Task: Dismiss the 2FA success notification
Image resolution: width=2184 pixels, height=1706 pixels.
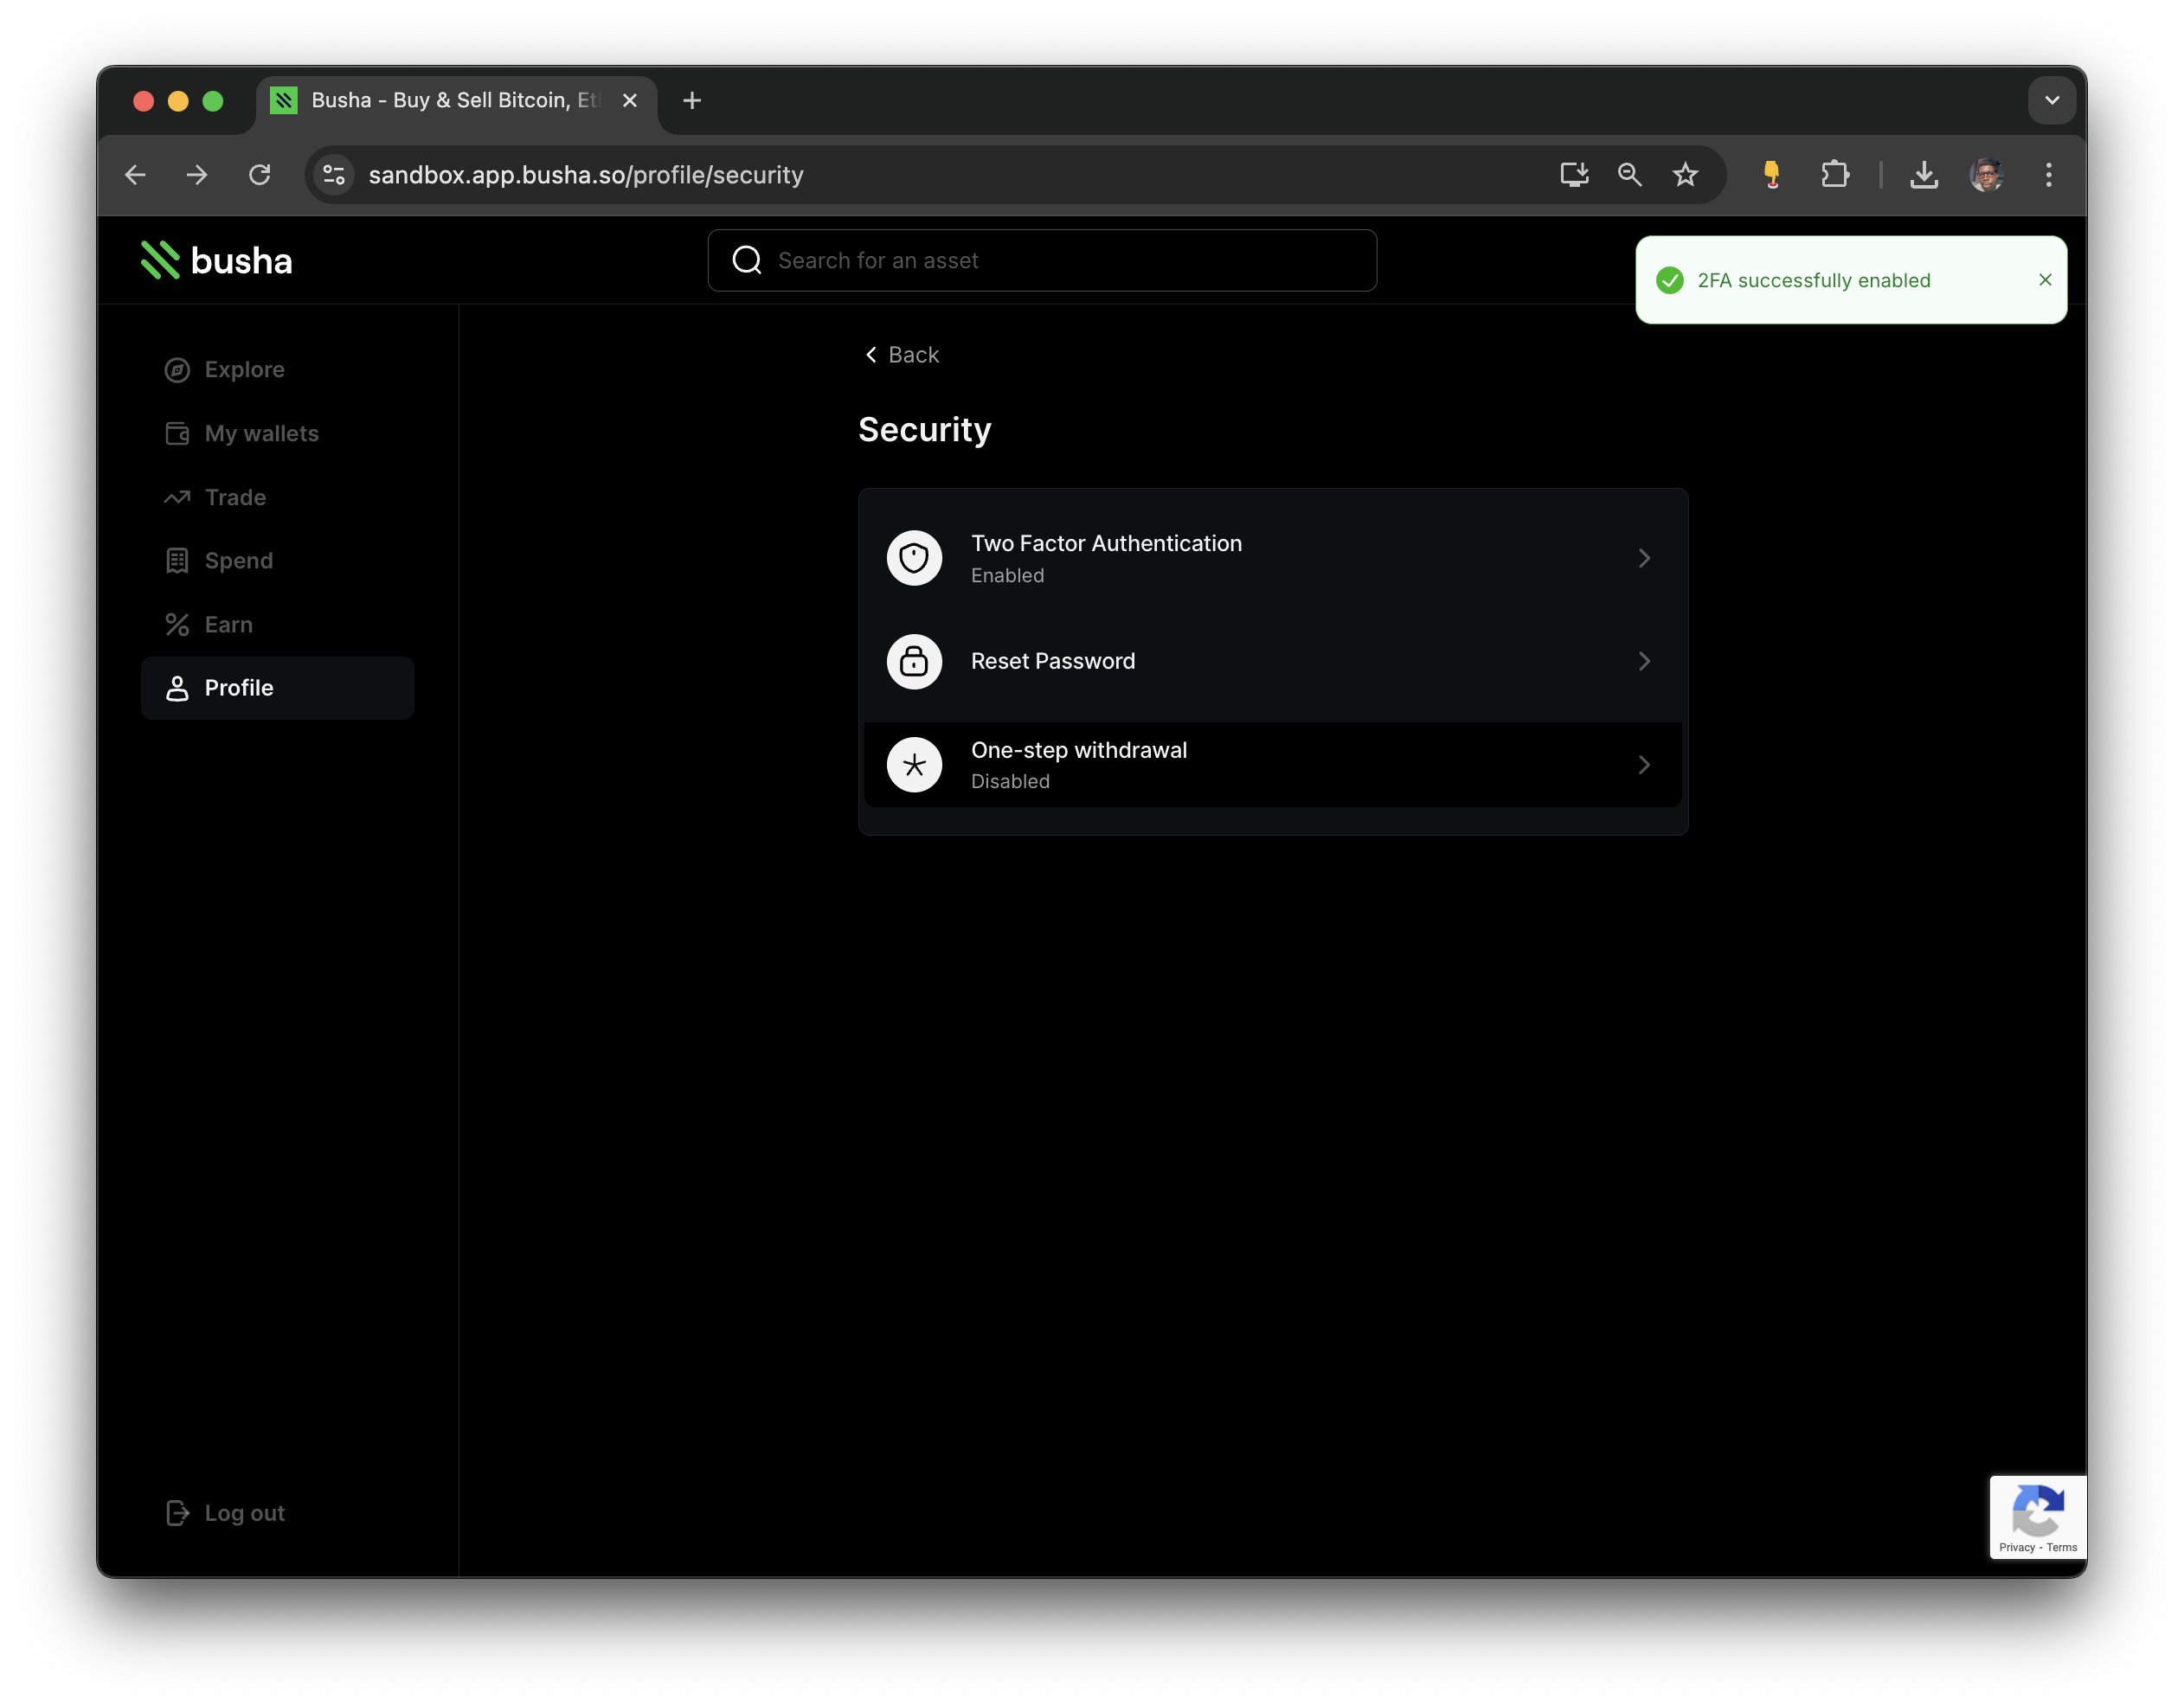Action: (x=2045, y=280)
